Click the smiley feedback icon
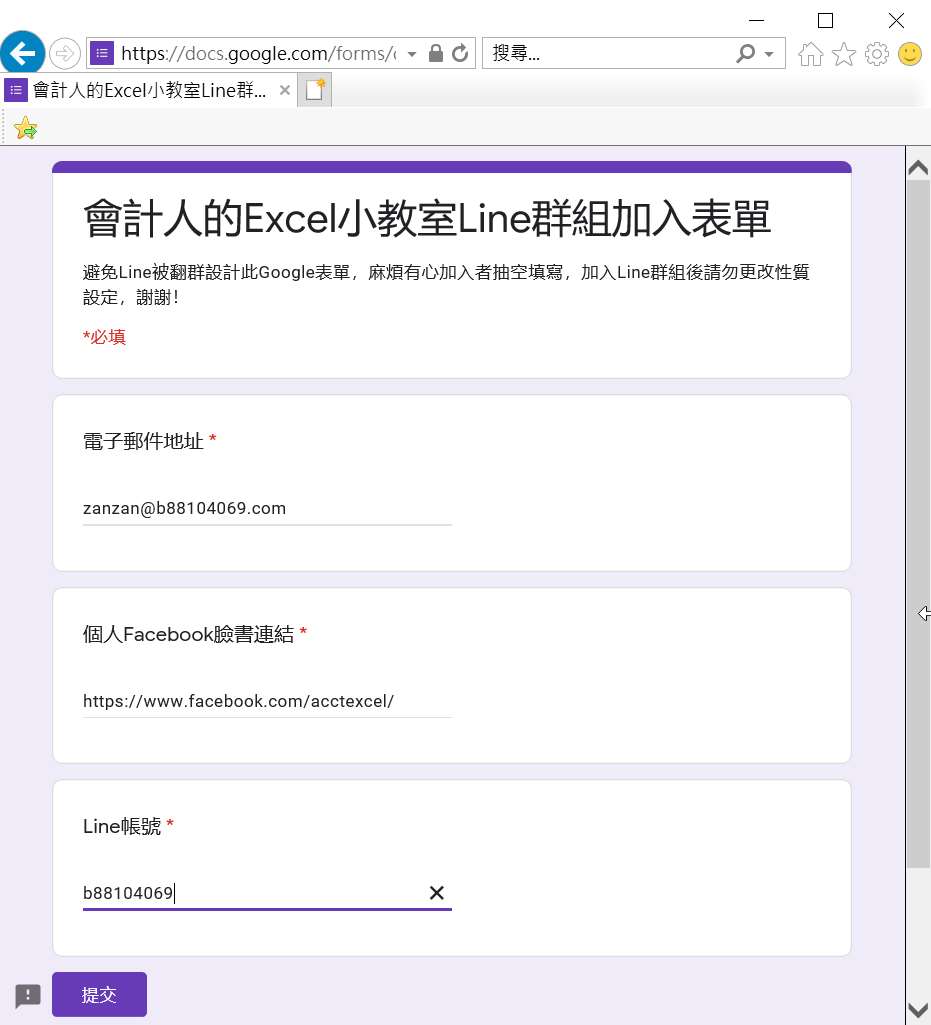This screenshot has width=931, height=1025. point(910,54)
